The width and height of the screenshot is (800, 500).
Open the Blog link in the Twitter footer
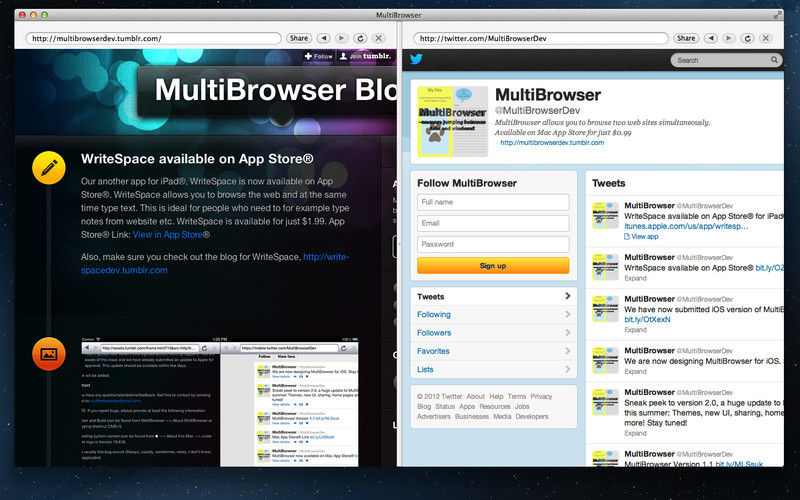click(424, 407)
